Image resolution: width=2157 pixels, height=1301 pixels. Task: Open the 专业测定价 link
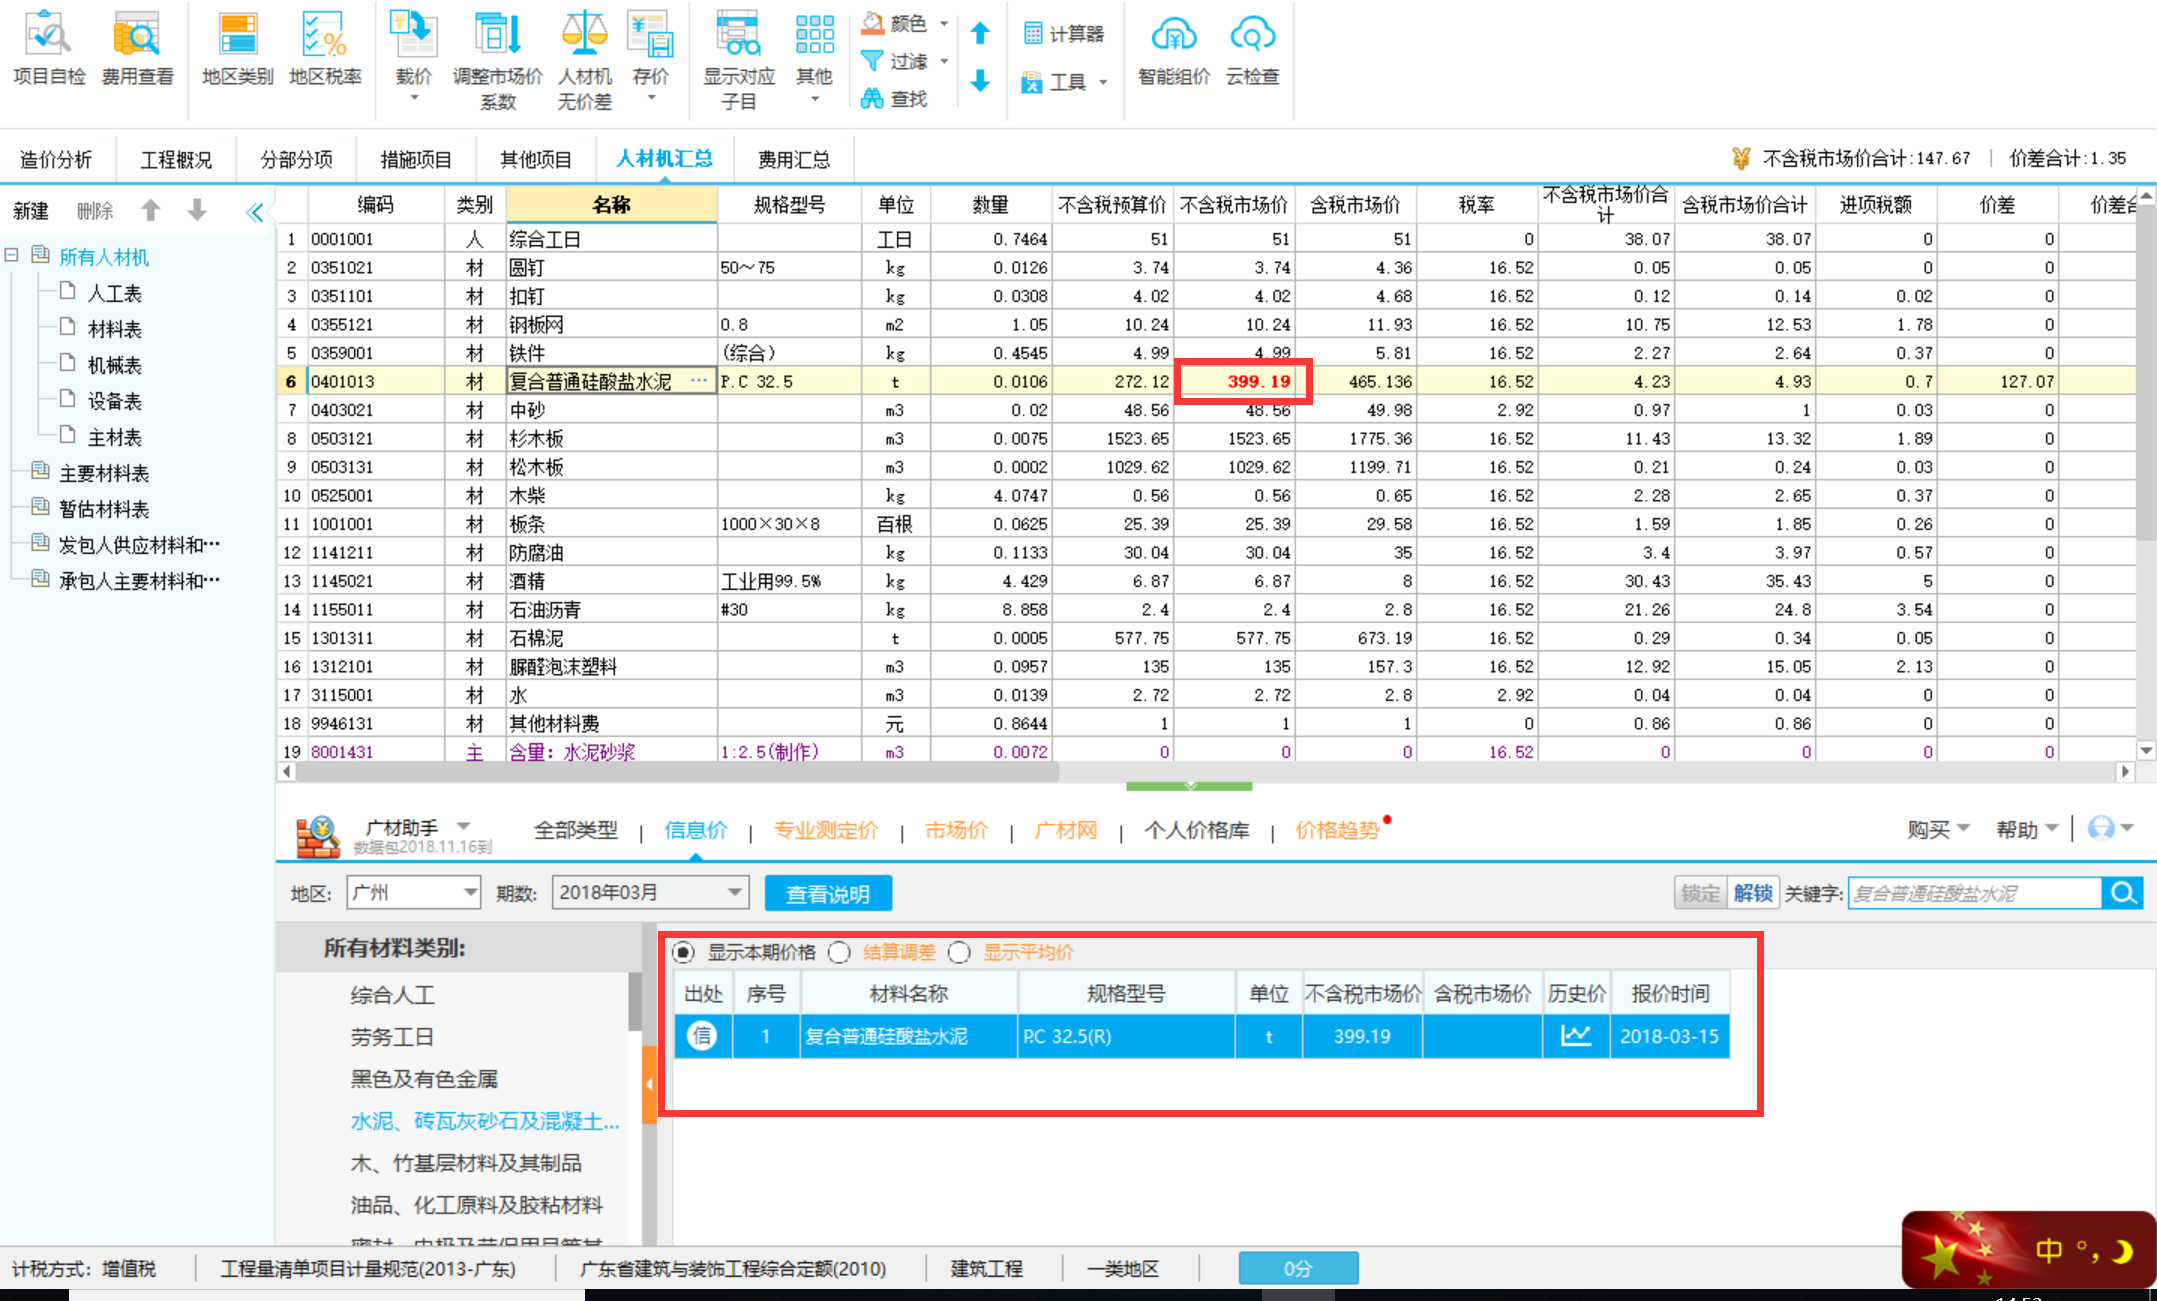826,830
